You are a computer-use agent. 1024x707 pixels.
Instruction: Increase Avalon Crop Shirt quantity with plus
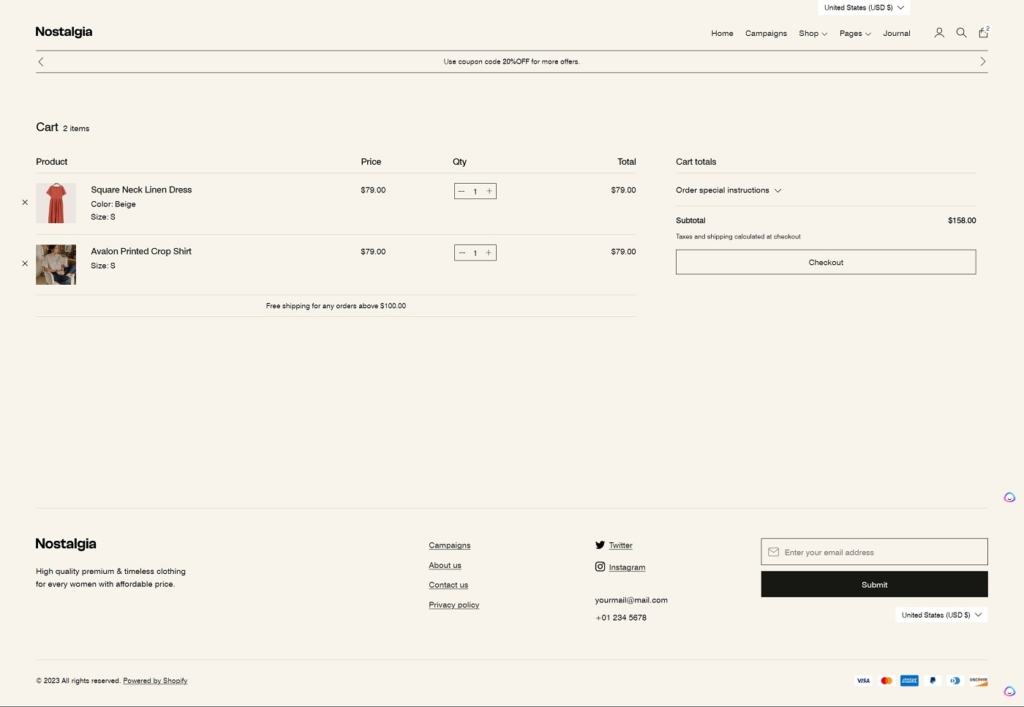pos(489,253)
